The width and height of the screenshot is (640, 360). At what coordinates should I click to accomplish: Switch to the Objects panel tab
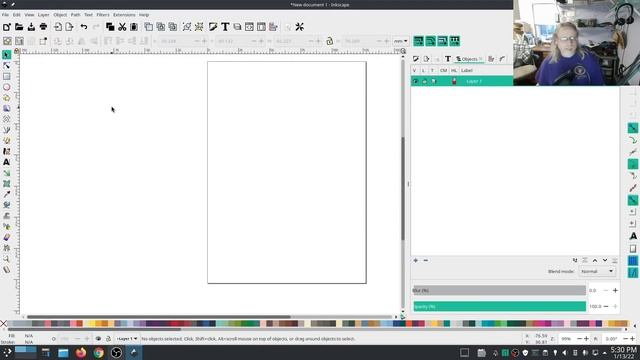[x=469, y=59]
